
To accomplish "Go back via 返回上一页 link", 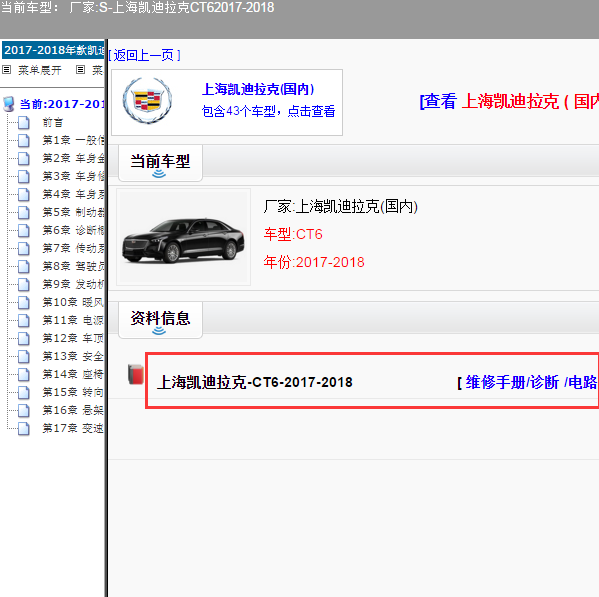I will (144, 55).
